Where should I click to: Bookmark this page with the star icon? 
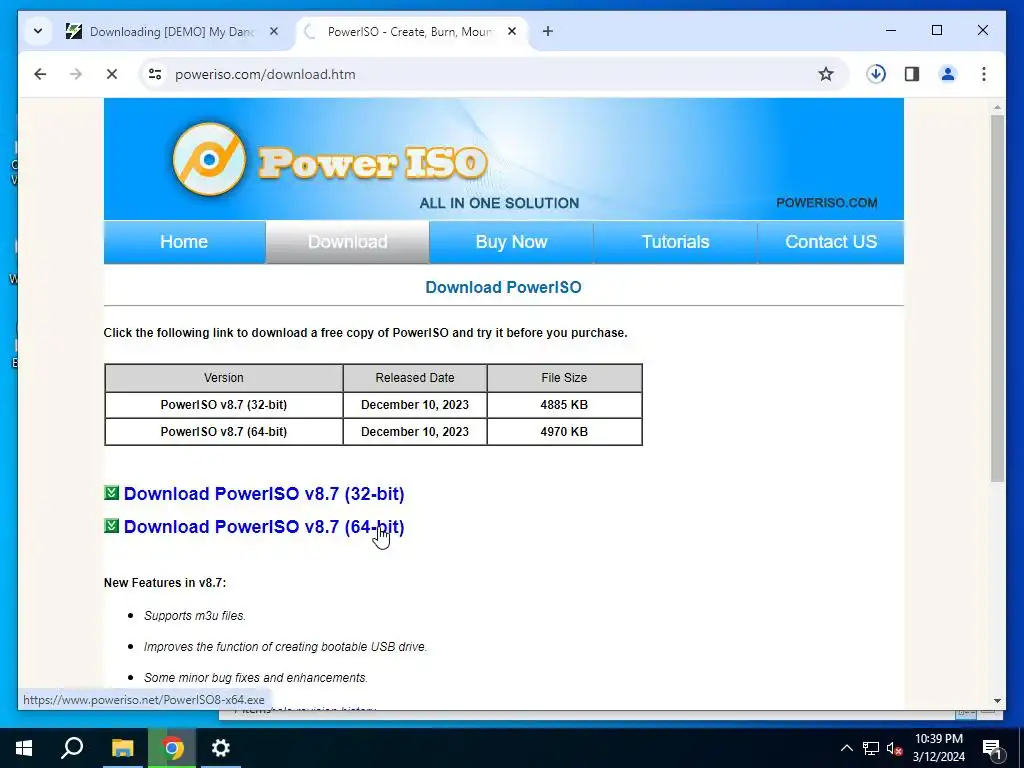click(x=825, y=74)
